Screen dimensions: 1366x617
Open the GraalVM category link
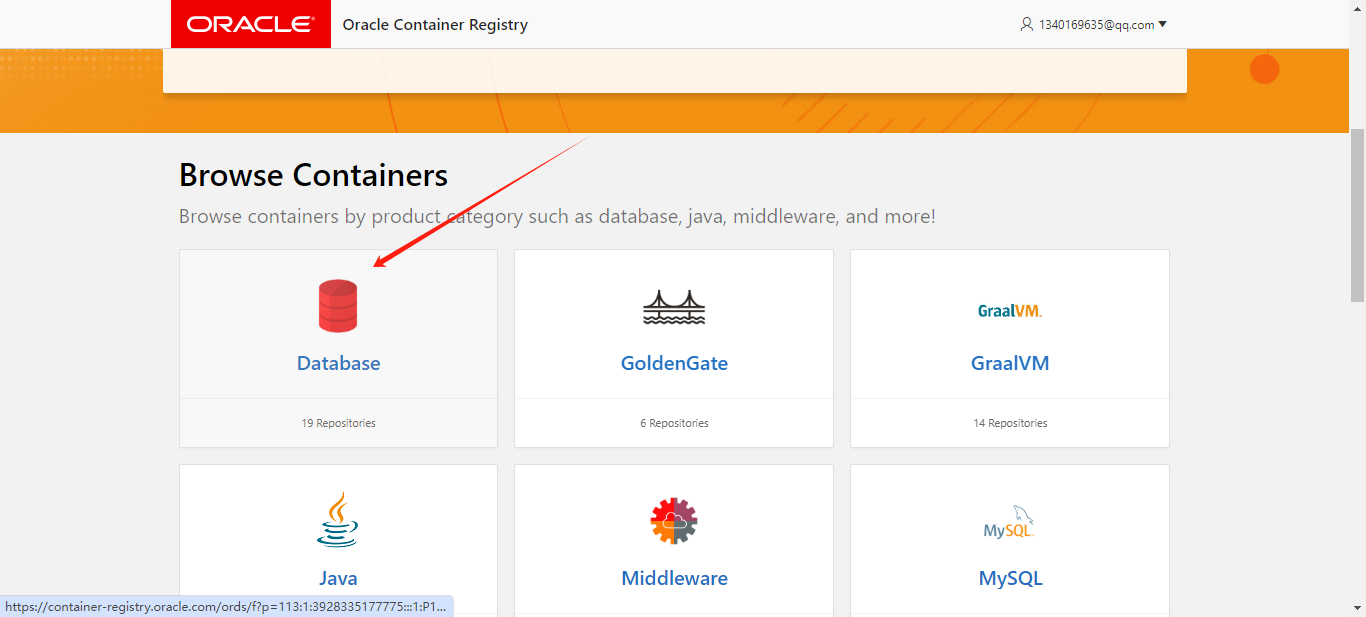(x=1010, y=363)
